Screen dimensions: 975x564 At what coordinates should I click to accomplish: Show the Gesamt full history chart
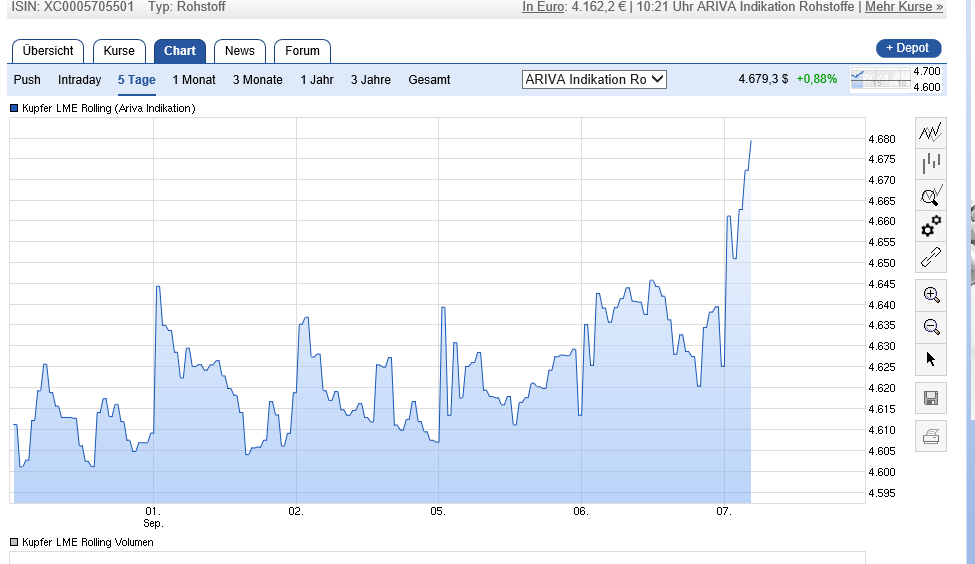click(429, 80)
